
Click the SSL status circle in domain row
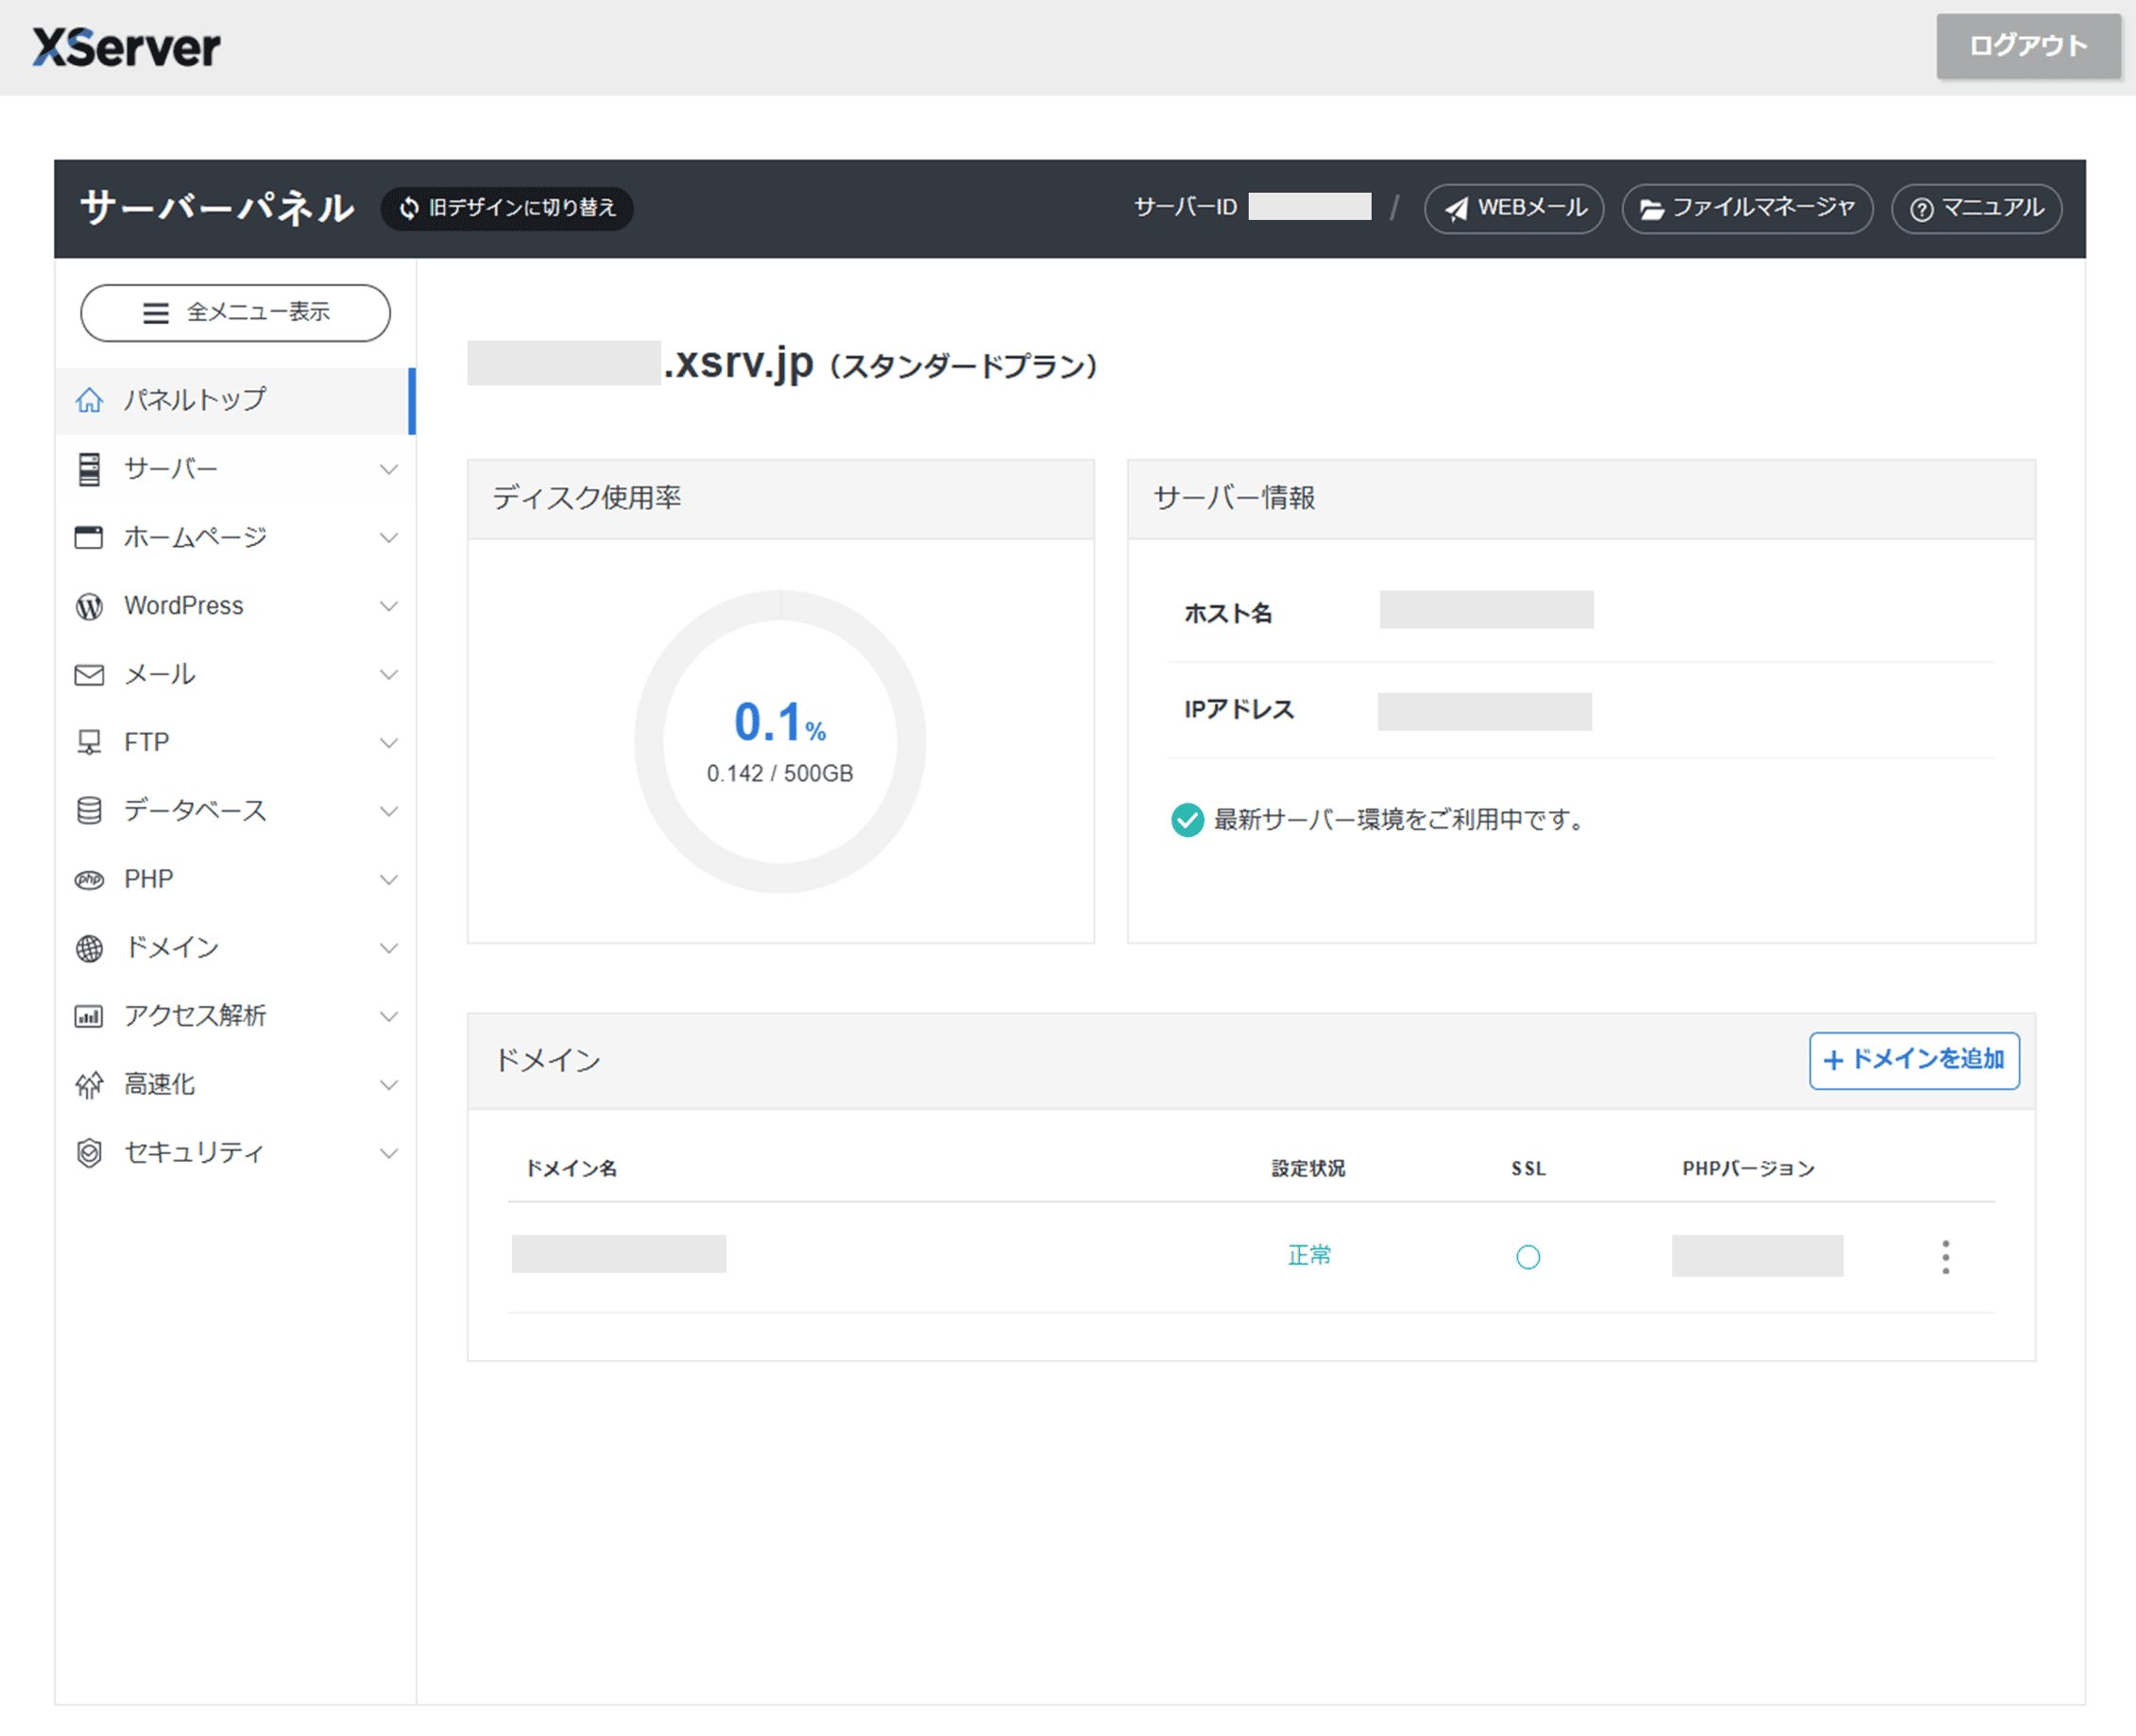click(x=1527, y=1257)
